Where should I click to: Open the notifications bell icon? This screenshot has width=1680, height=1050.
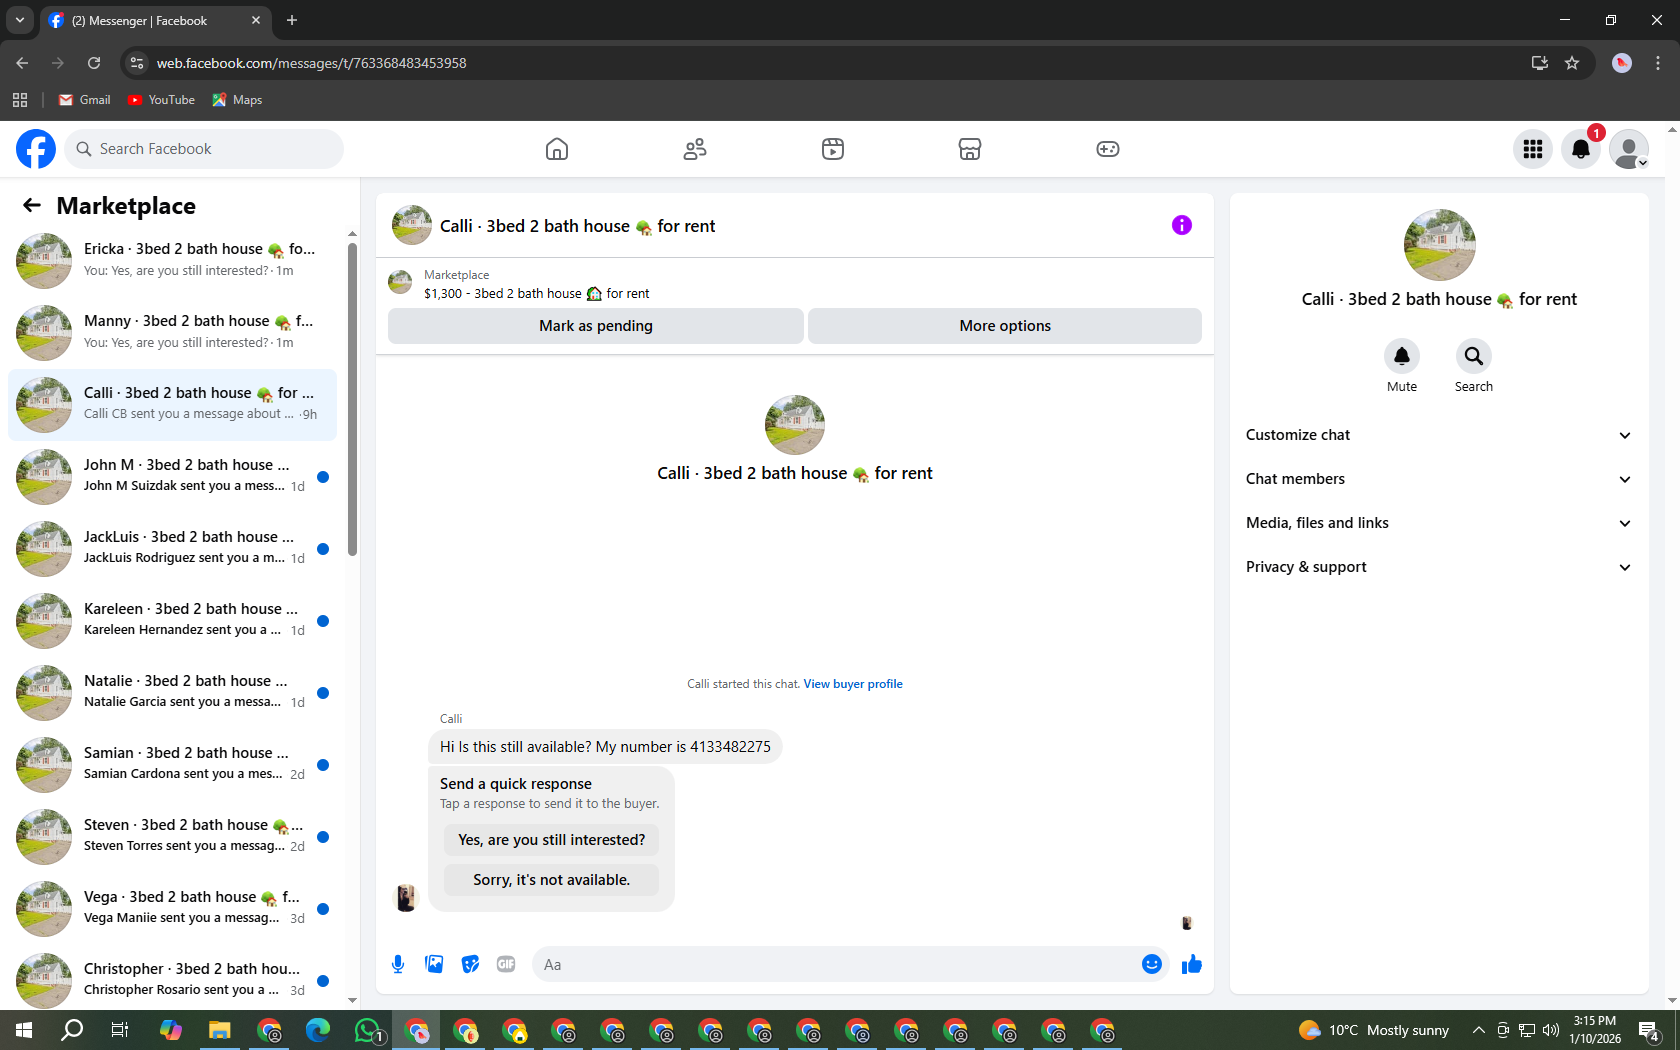(1581, 149)
